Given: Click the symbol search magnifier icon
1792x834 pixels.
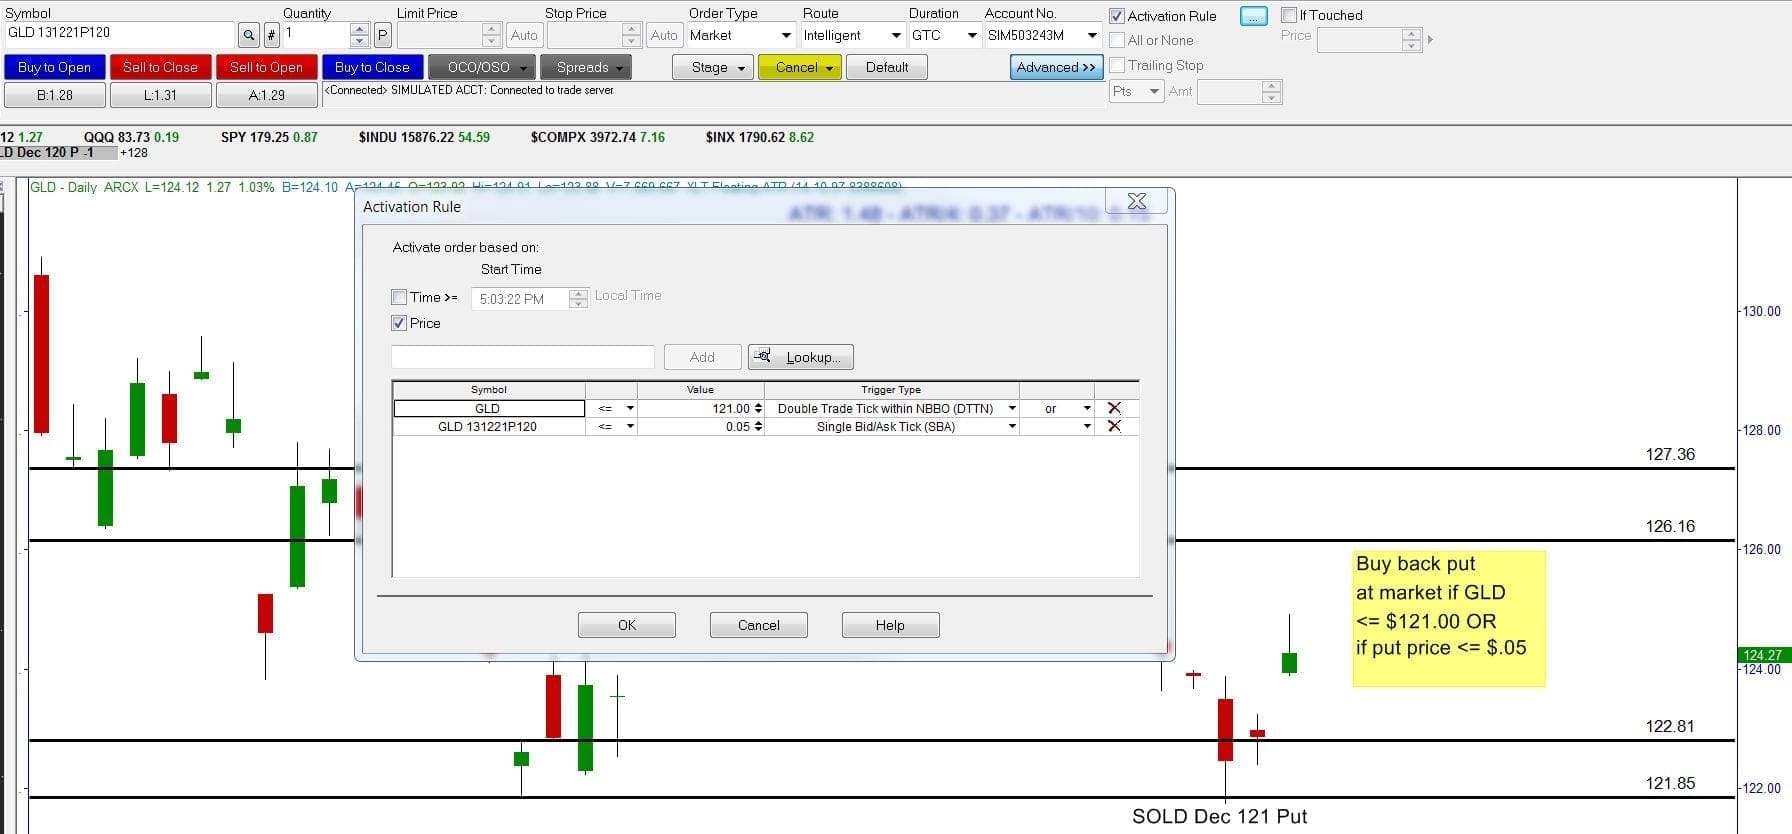Looking at the screenshot, I should pos(248,36).
